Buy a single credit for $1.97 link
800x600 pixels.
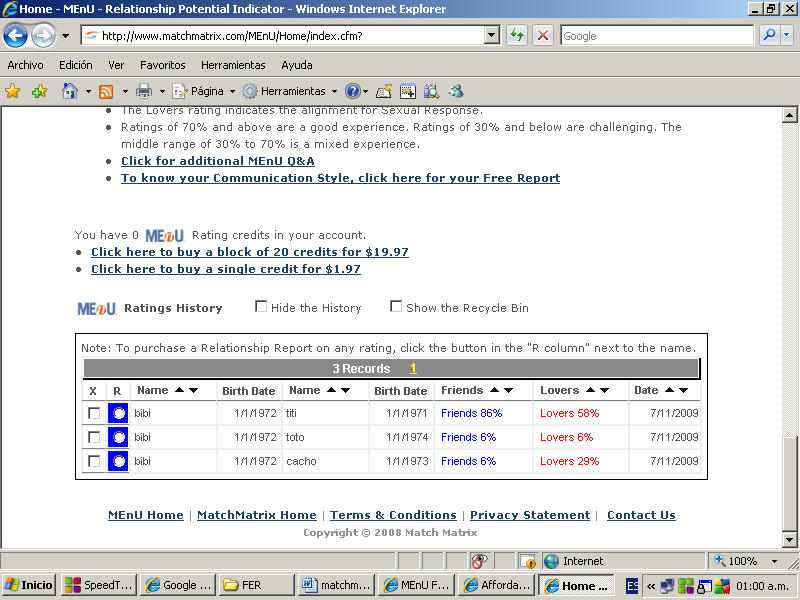click(x=226, y=269)
